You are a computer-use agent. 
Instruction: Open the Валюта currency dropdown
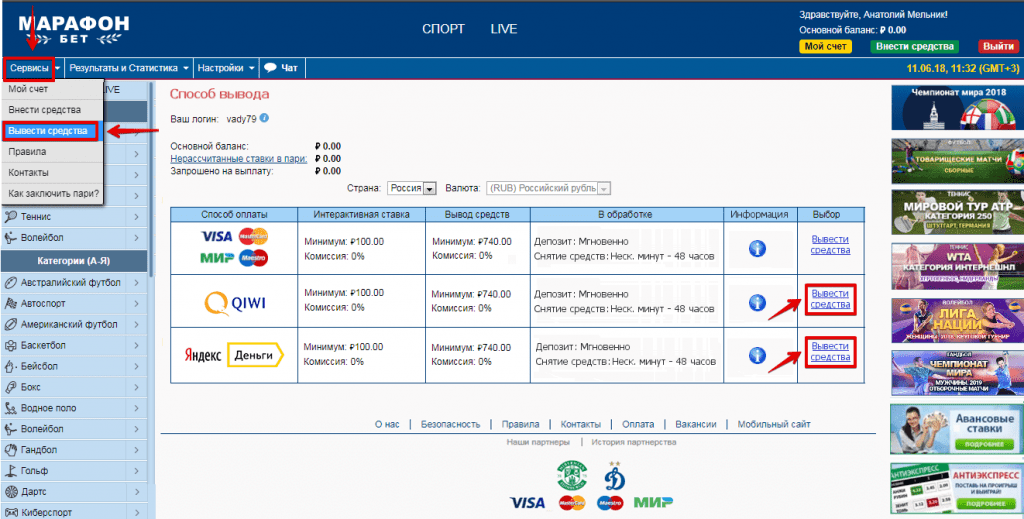coord(547,188)
